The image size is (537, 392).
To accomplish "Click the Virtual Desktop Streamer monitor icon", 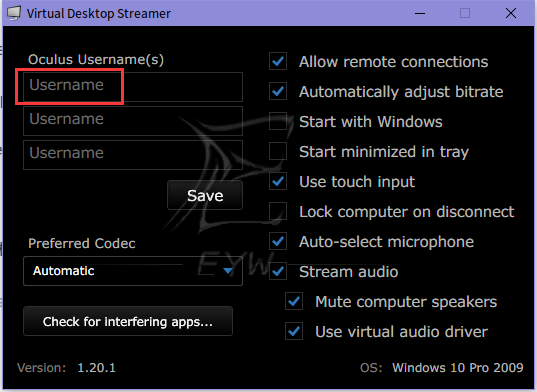I will click(14, 13).
